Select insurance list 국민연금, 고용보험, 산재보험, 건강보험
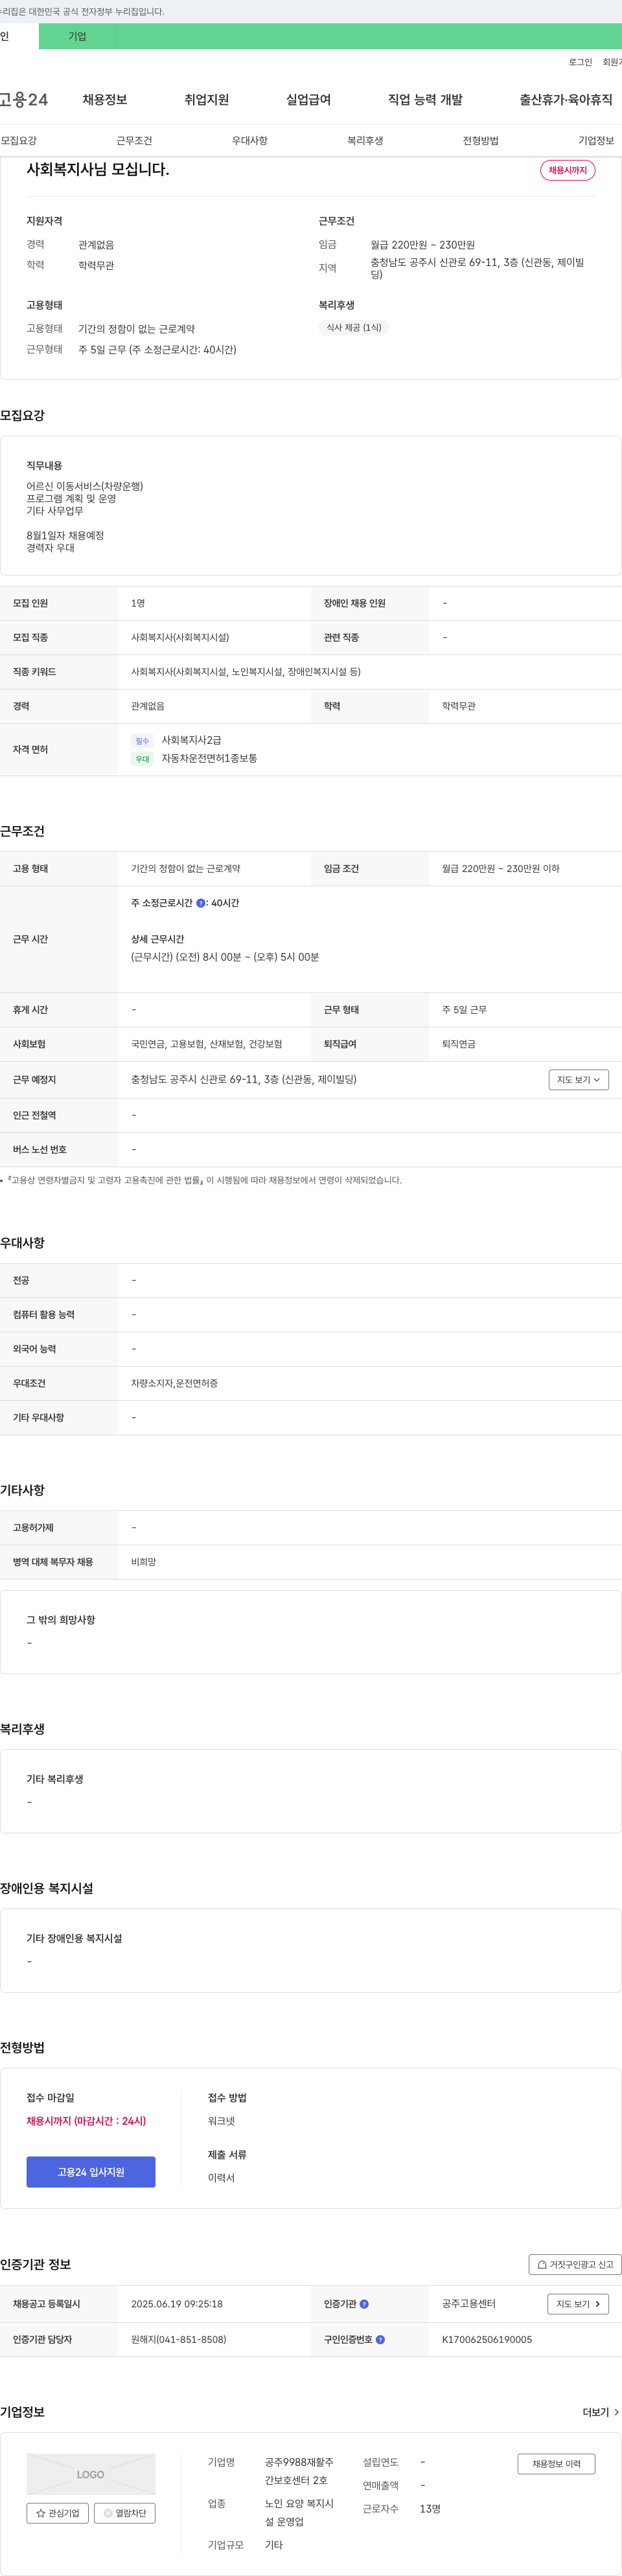The height and width of the screenshot is (2576, 622). coord(207,1044)
